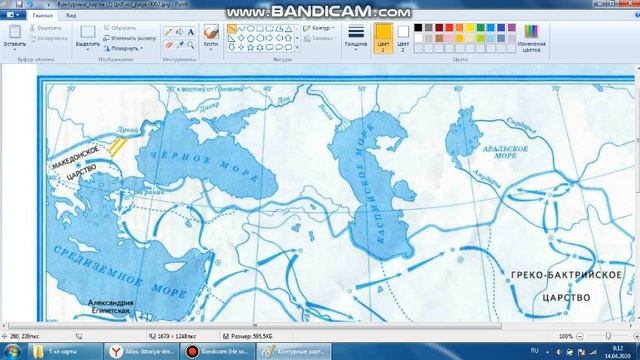Expand the shapes gallery with bottom arrow
The width and height of the screenshot is (640, 360).
297,48
